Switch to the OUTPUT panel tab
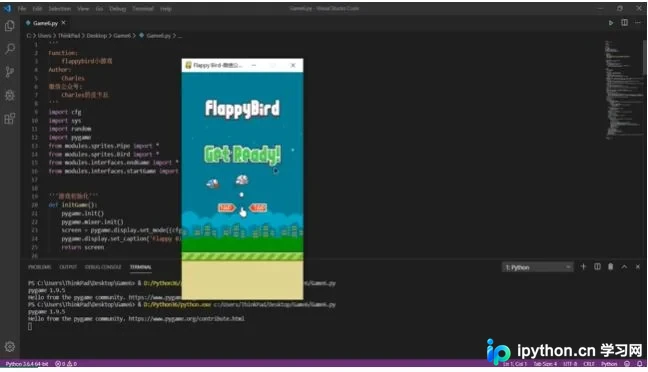This screenshot has height=372, width=648. tap(68, 267)
